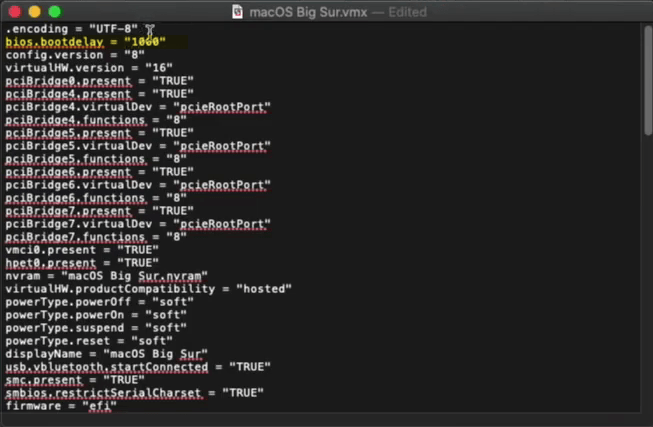Screen dimensions: 653x427
Task: Click the 'displayName' line
Action: pyautogui.click(x=106, y=354)
